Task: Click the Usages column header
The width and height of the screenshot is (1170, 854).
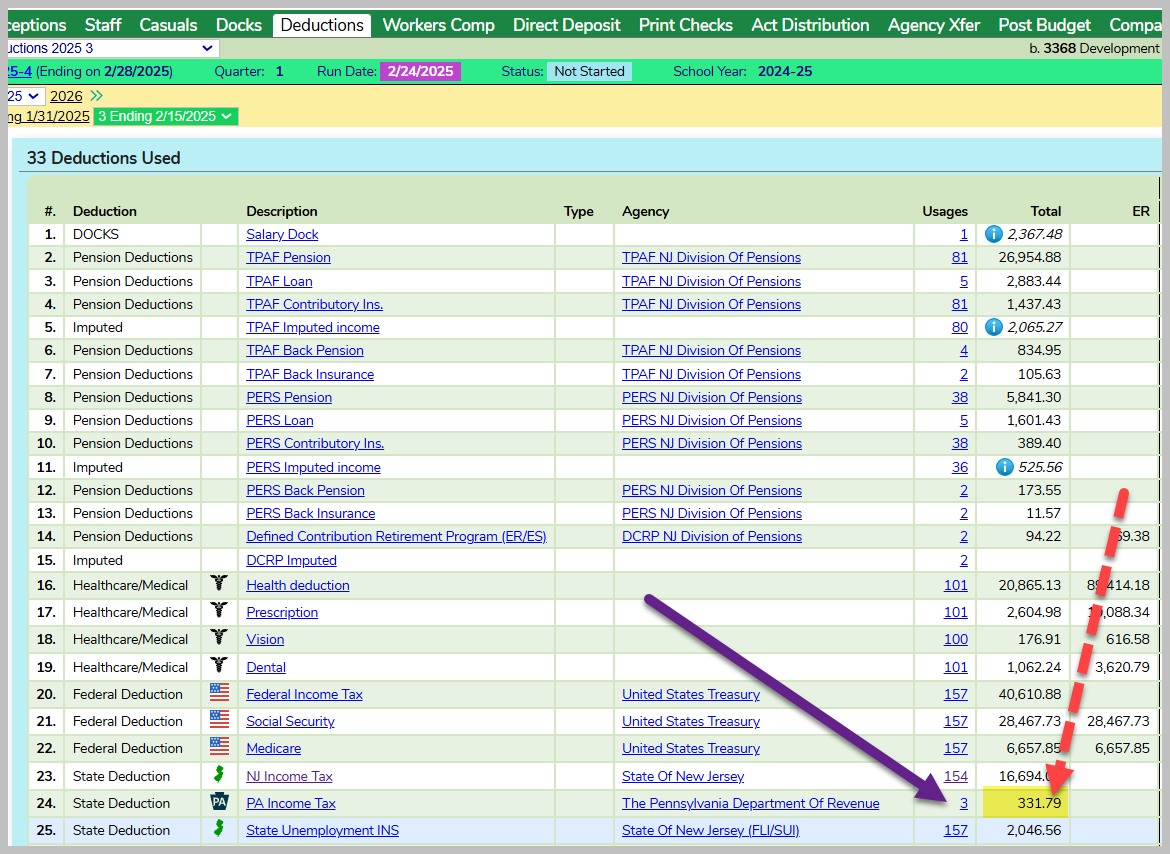Action: (945, 211)
